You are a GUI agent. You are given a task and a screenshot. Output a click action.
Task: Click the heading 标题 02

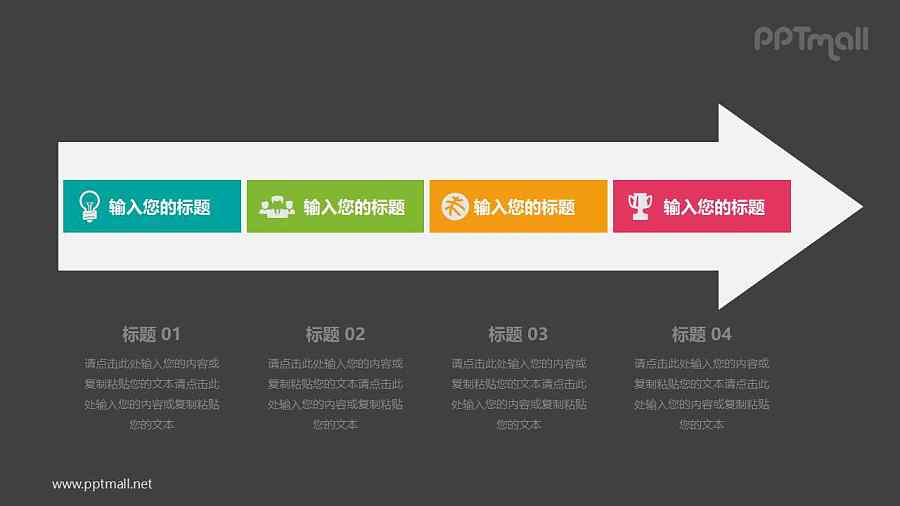point(335,334)
